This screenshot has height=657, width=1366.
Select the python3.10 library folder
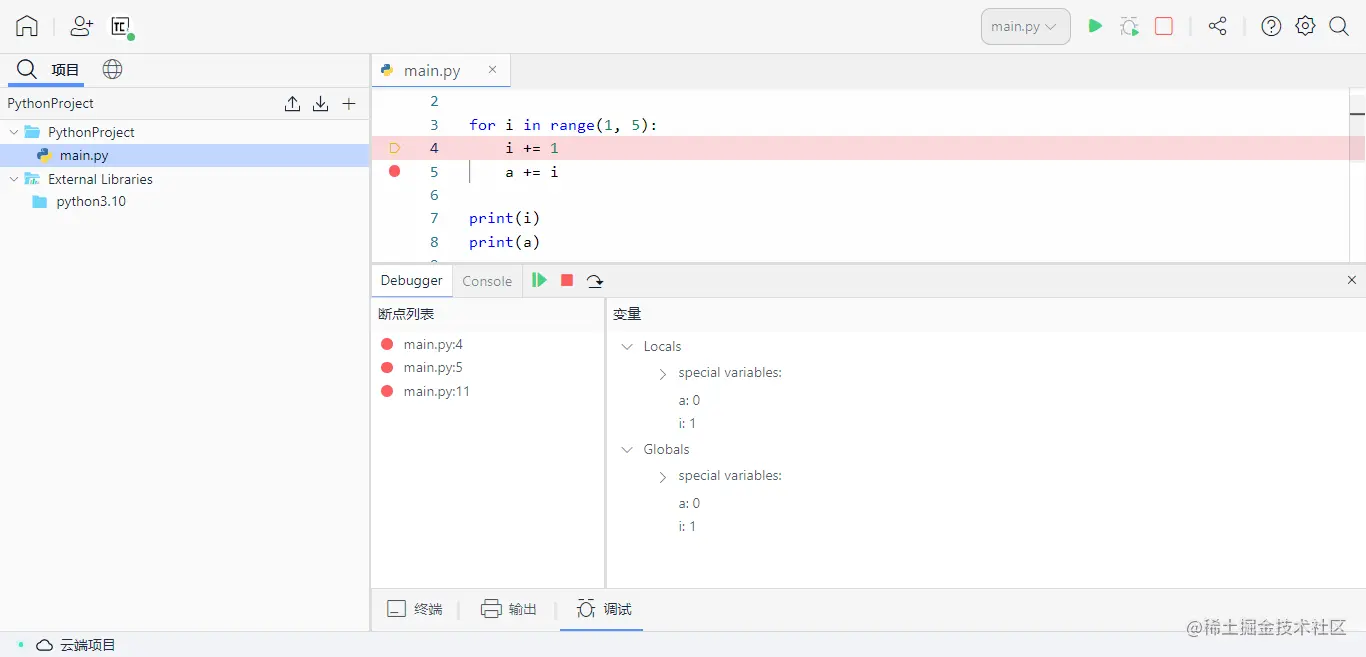click(x=91, y=201)
